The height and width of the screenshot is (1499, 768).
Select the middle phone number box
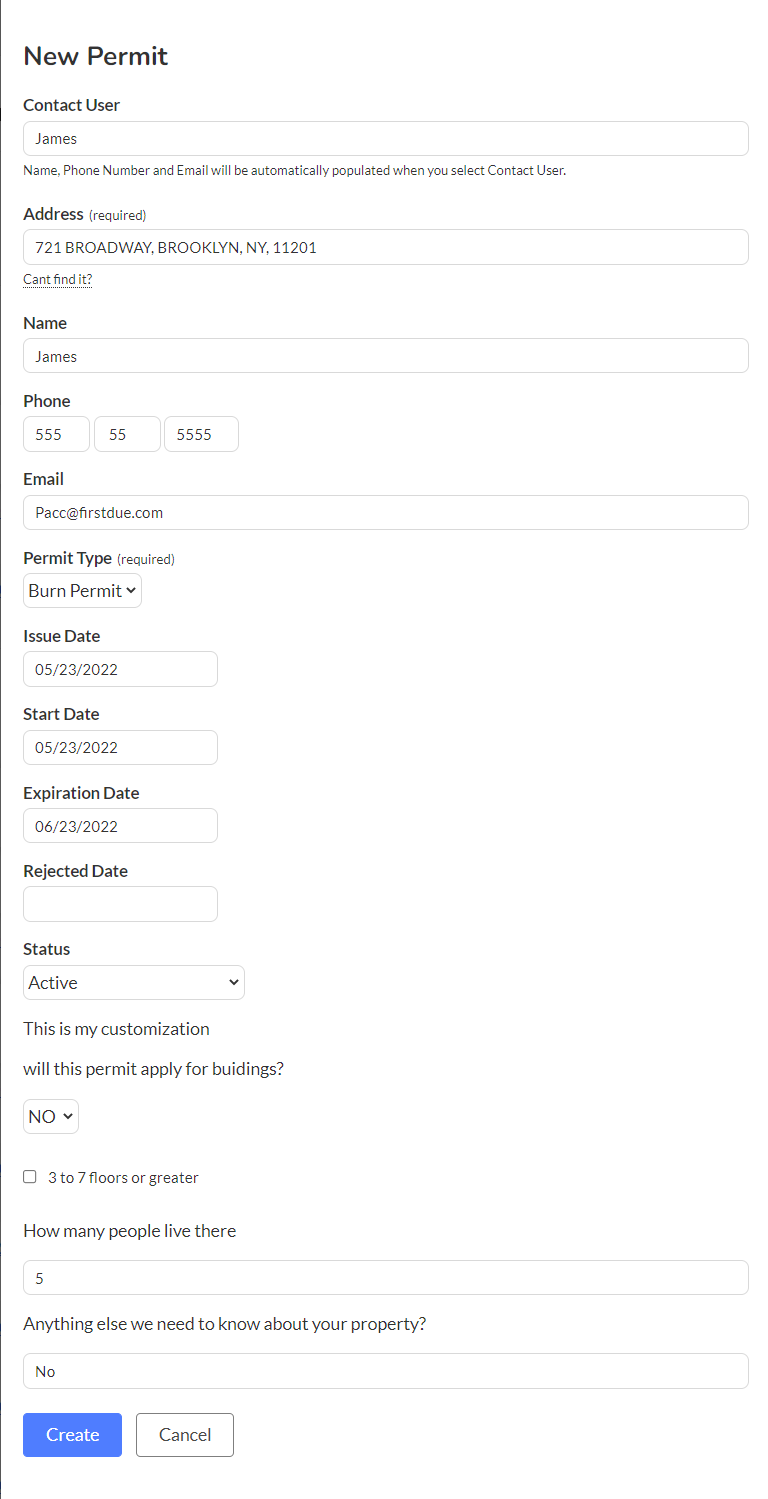point(127,434)
